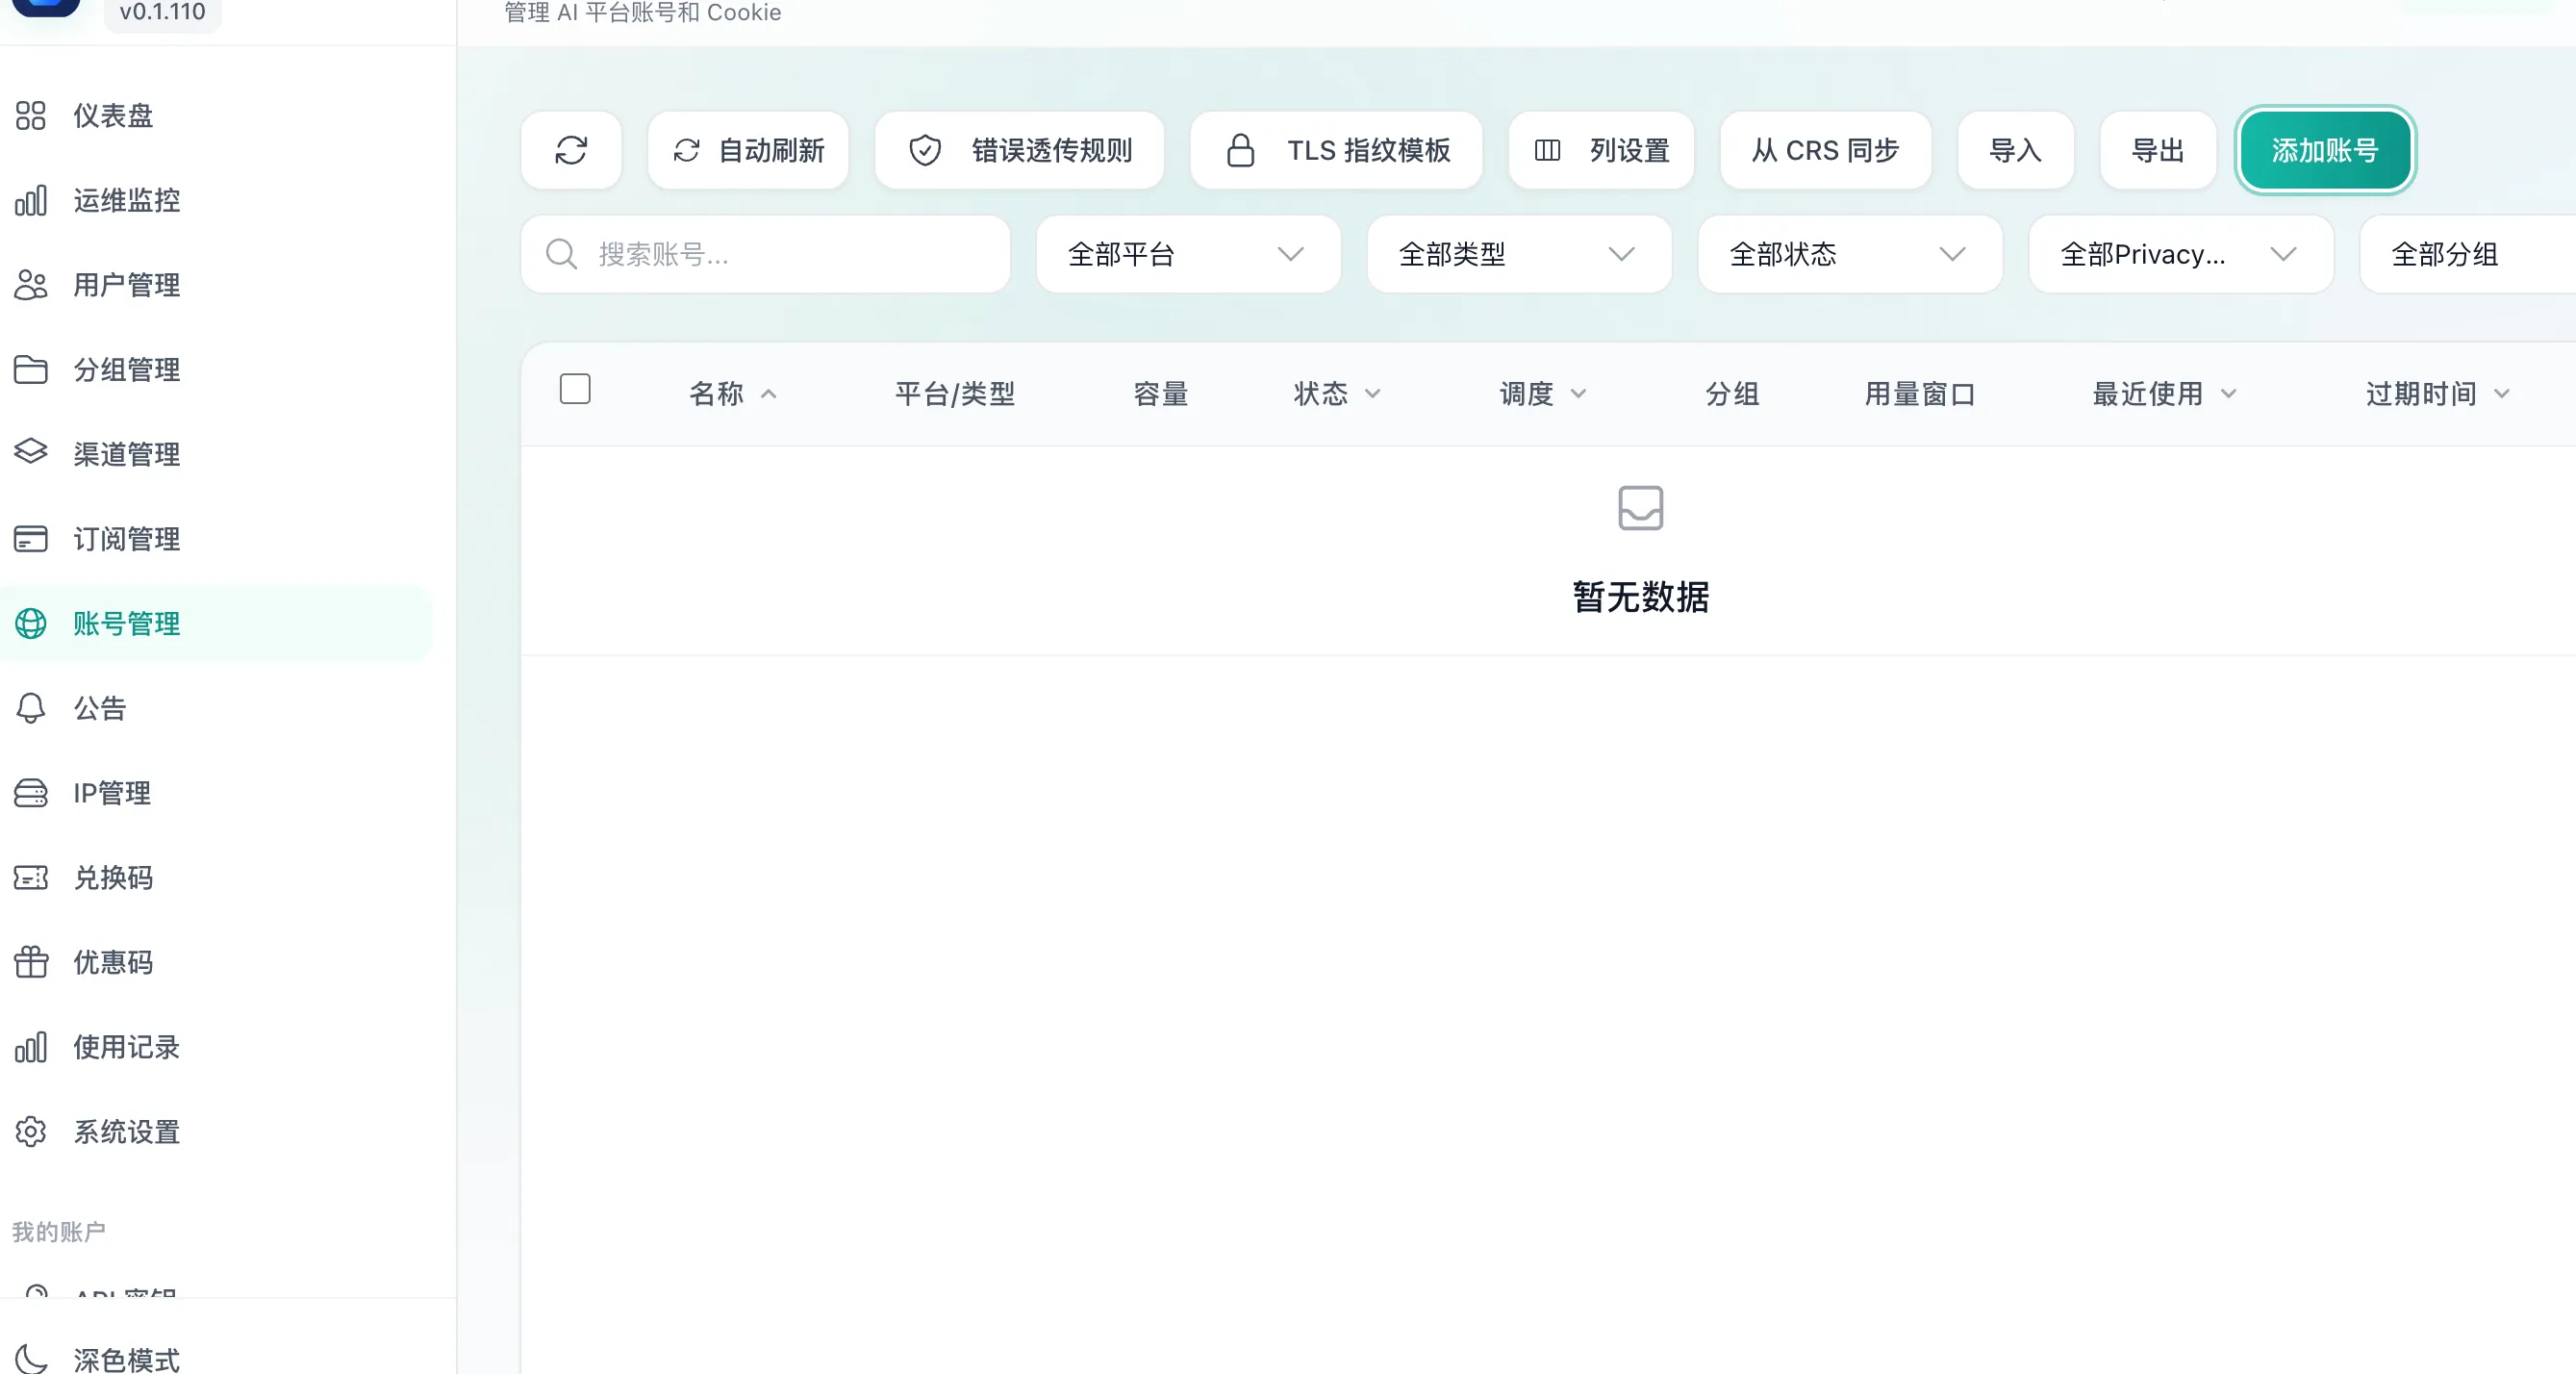Click the 系统设置 gear icon
This screenshot has width=2576, height=1374.
point(31,1132)
